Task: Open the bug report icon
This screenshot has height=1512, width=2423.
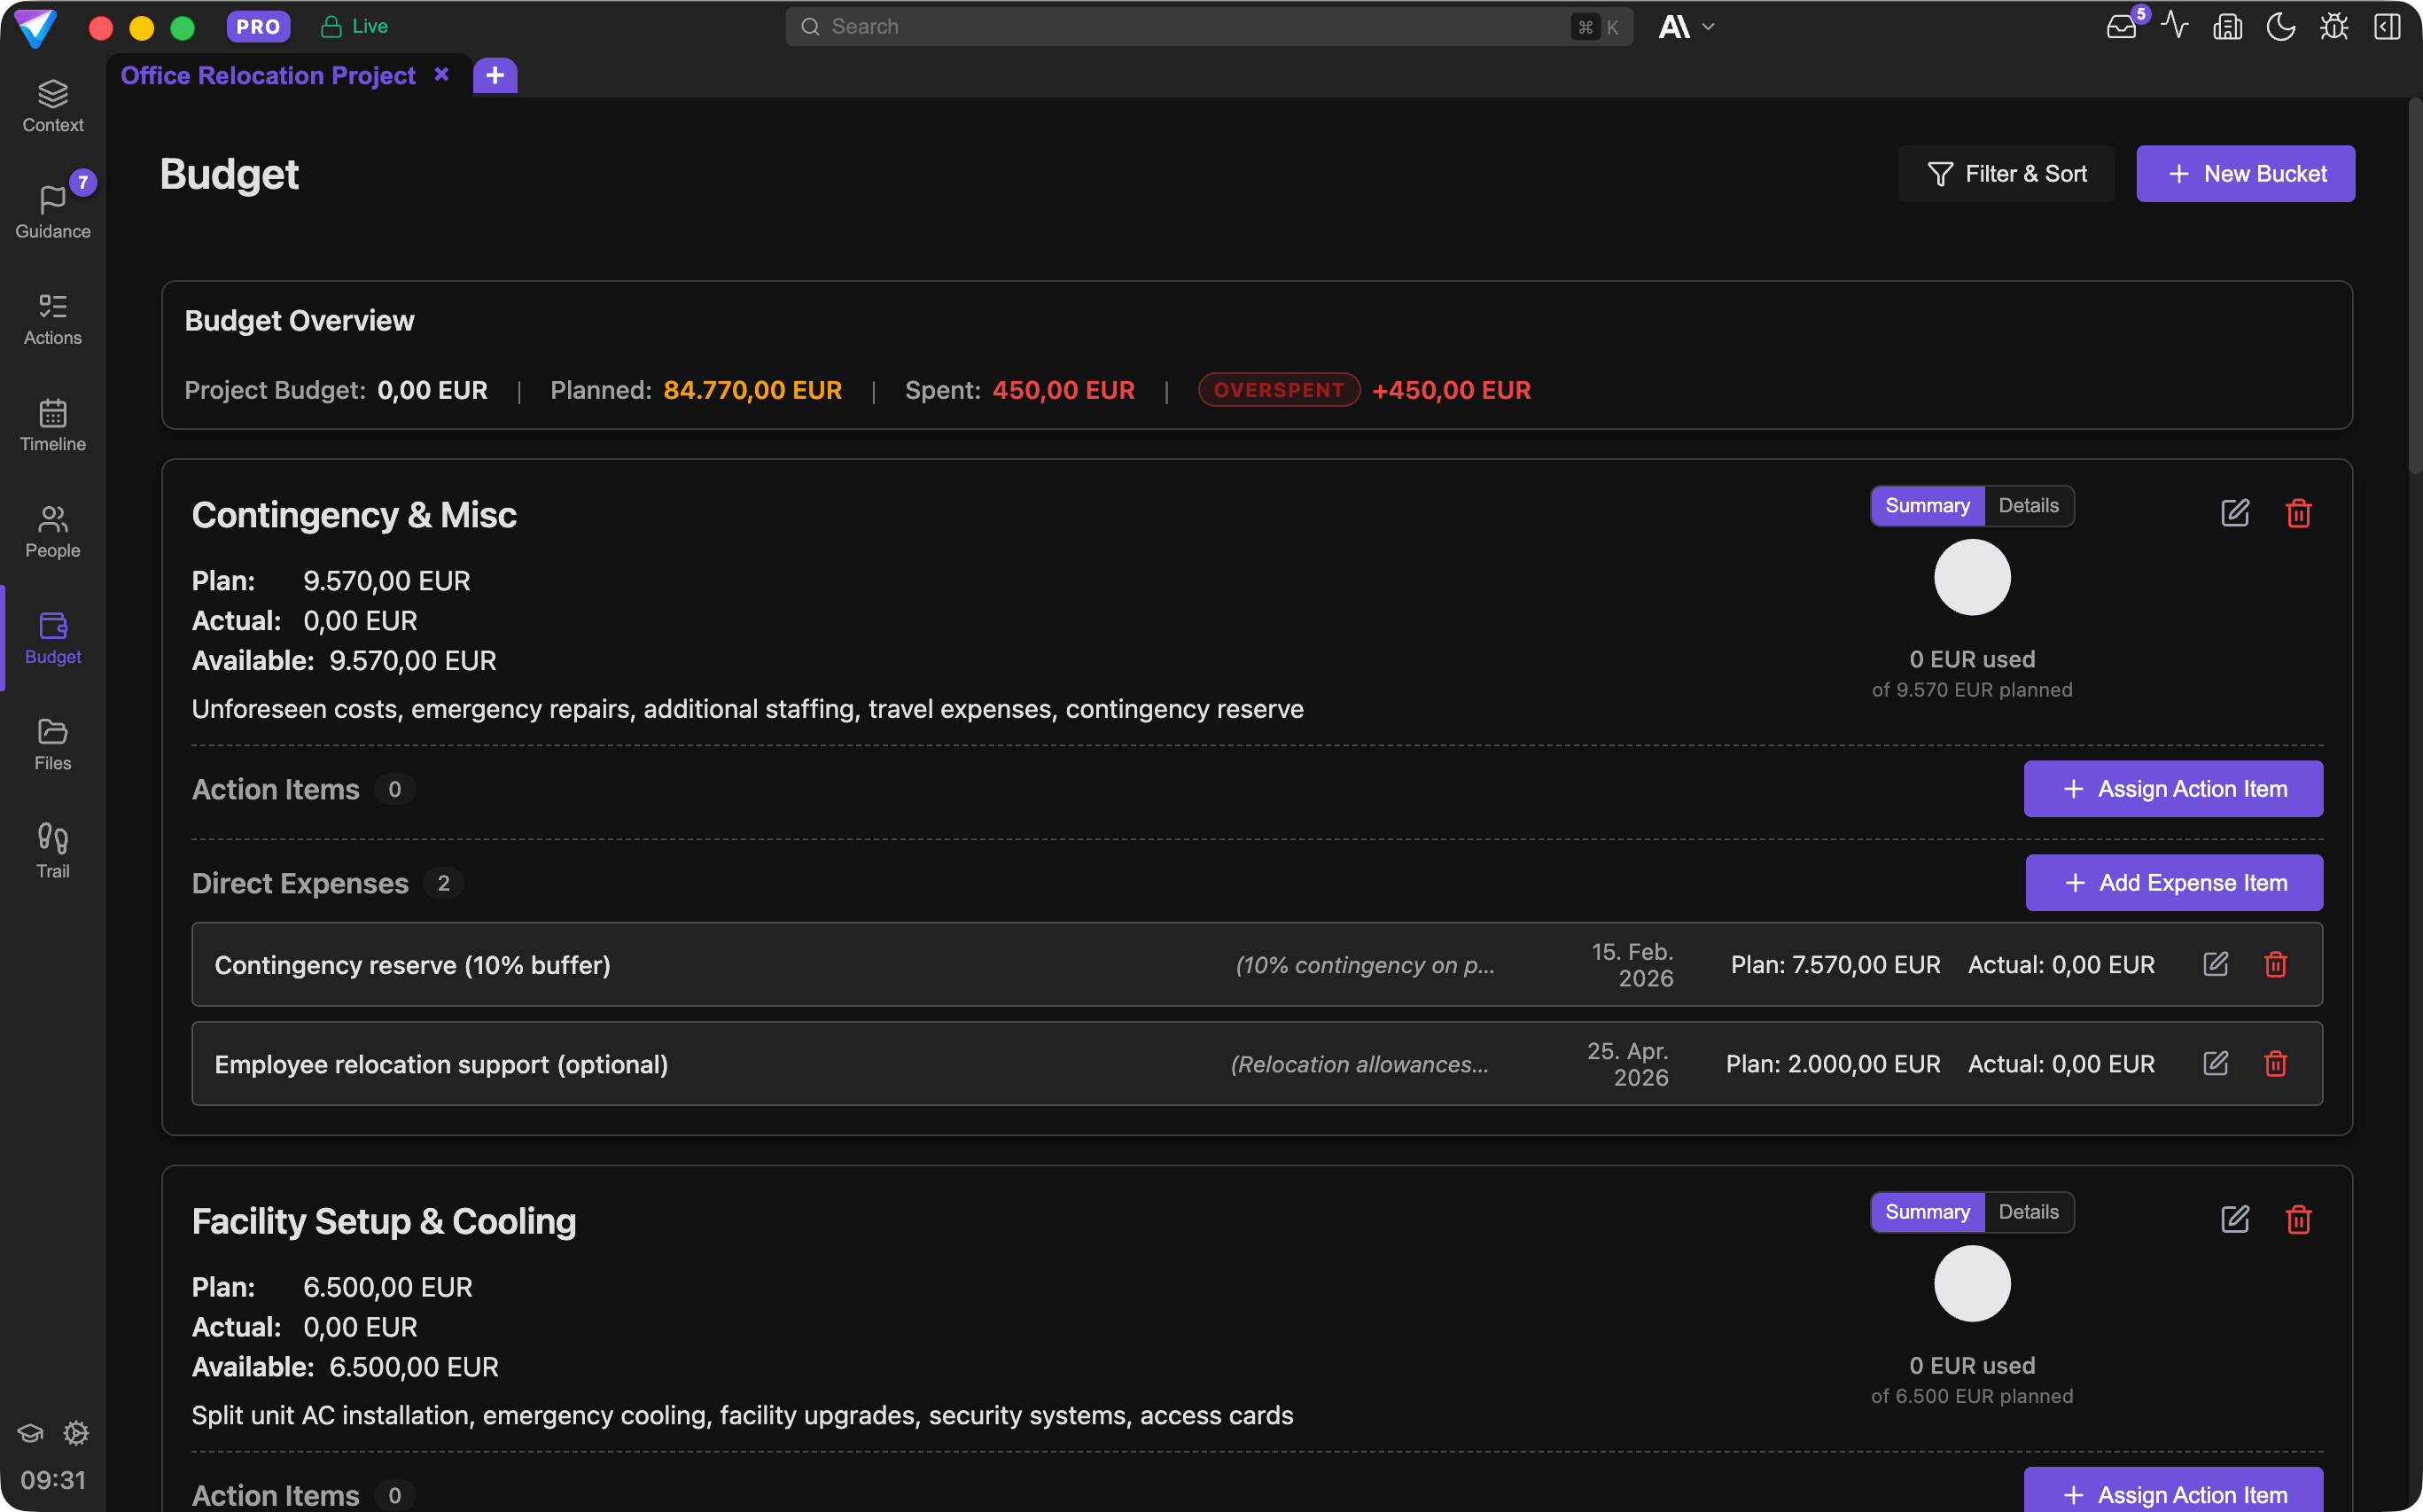Action: pos(2333,27)
